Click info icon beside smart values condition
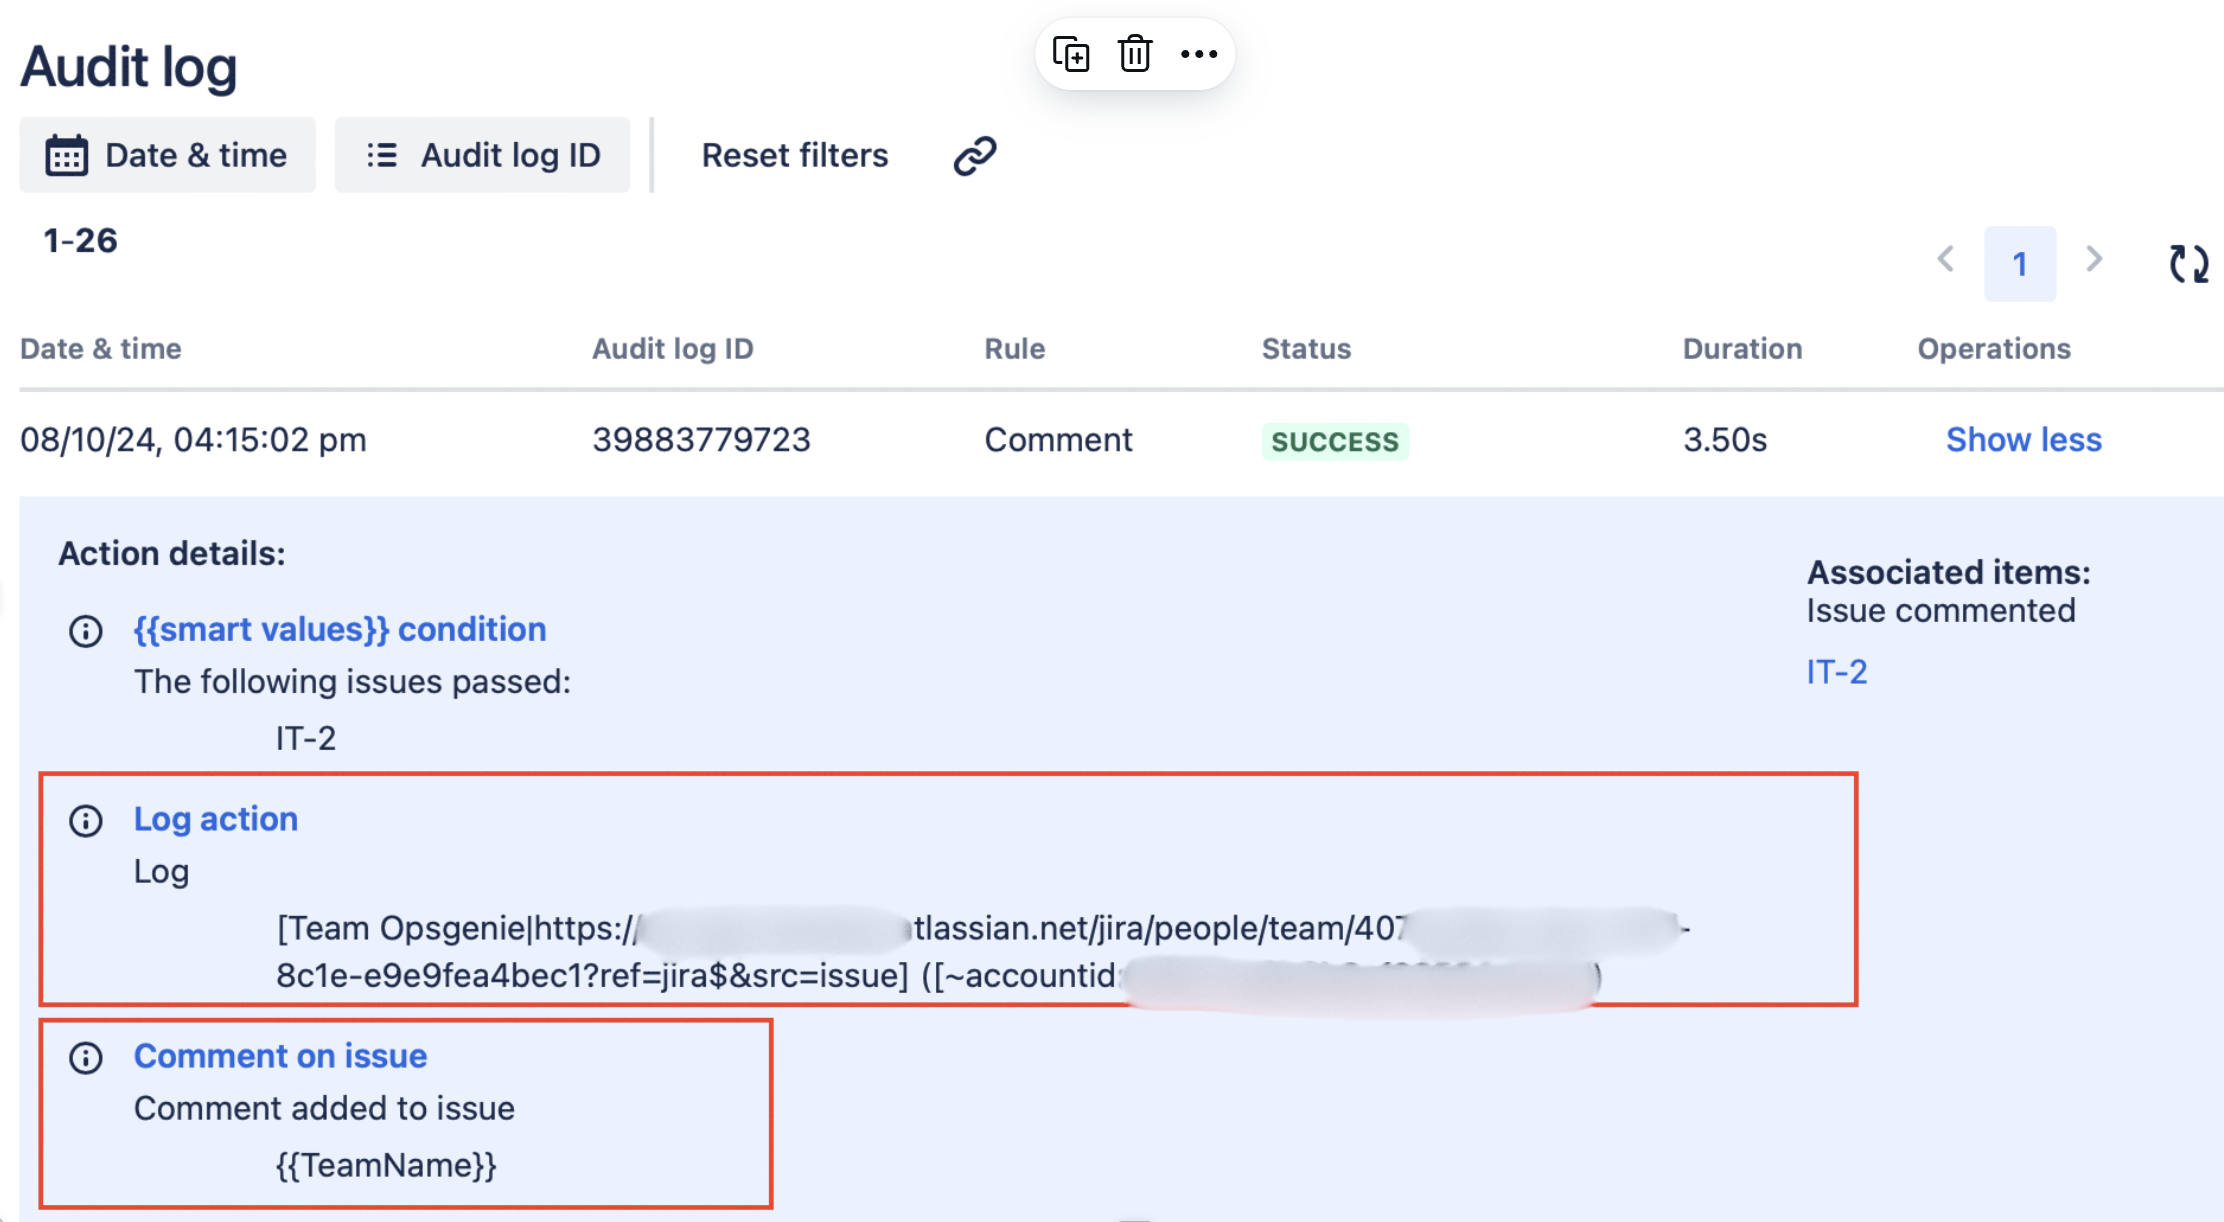2224x1222 pixels. point(86,631)
